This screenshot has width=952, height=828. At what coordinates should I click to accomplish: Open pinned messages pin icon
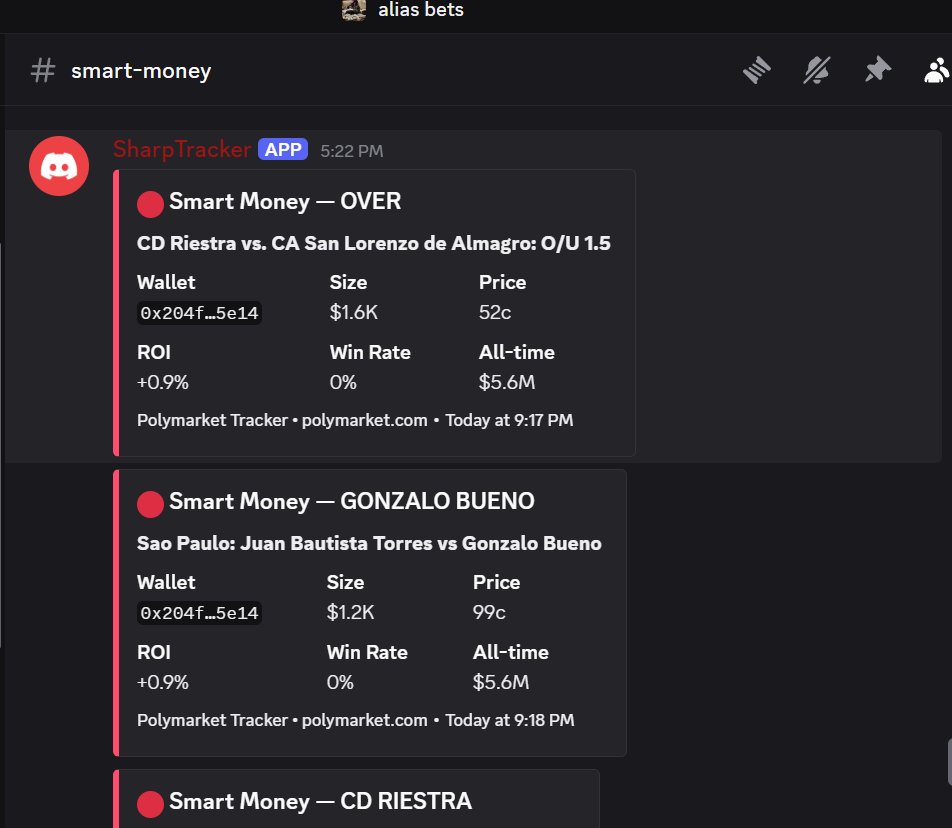tap(877, 69)
